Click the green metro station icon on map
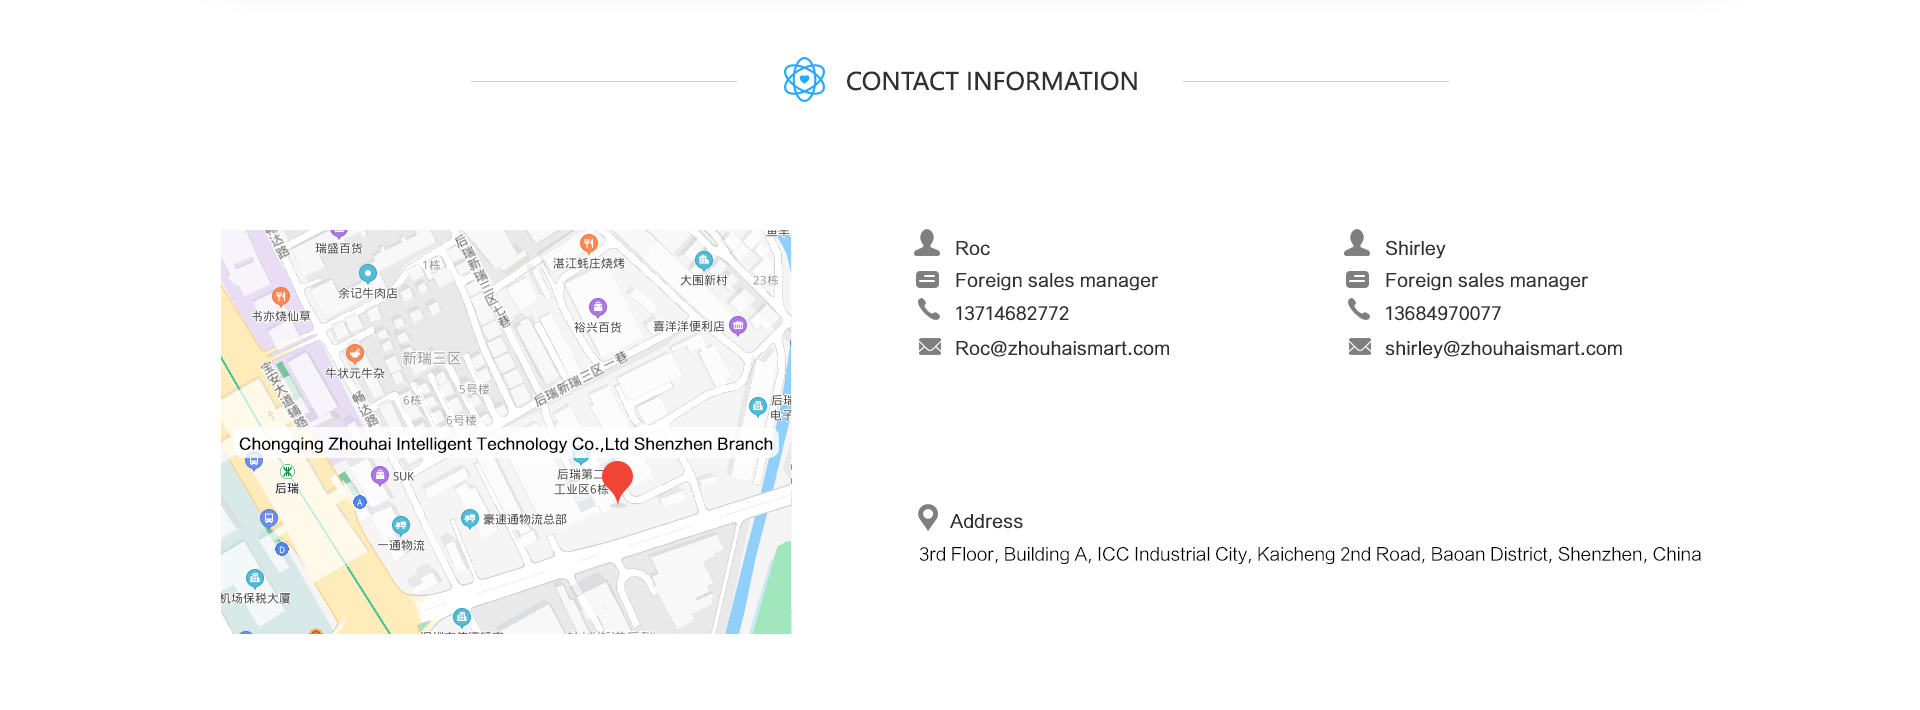1920x710 pixels. click(287, 471)
